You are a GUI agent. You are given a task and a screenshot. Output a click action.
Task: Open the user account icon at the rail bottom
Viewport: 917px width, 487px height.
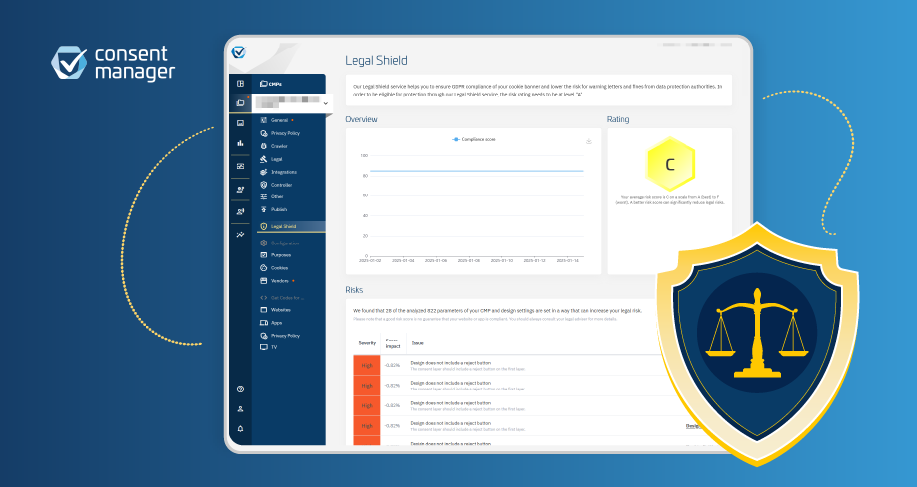coord(240,409)
